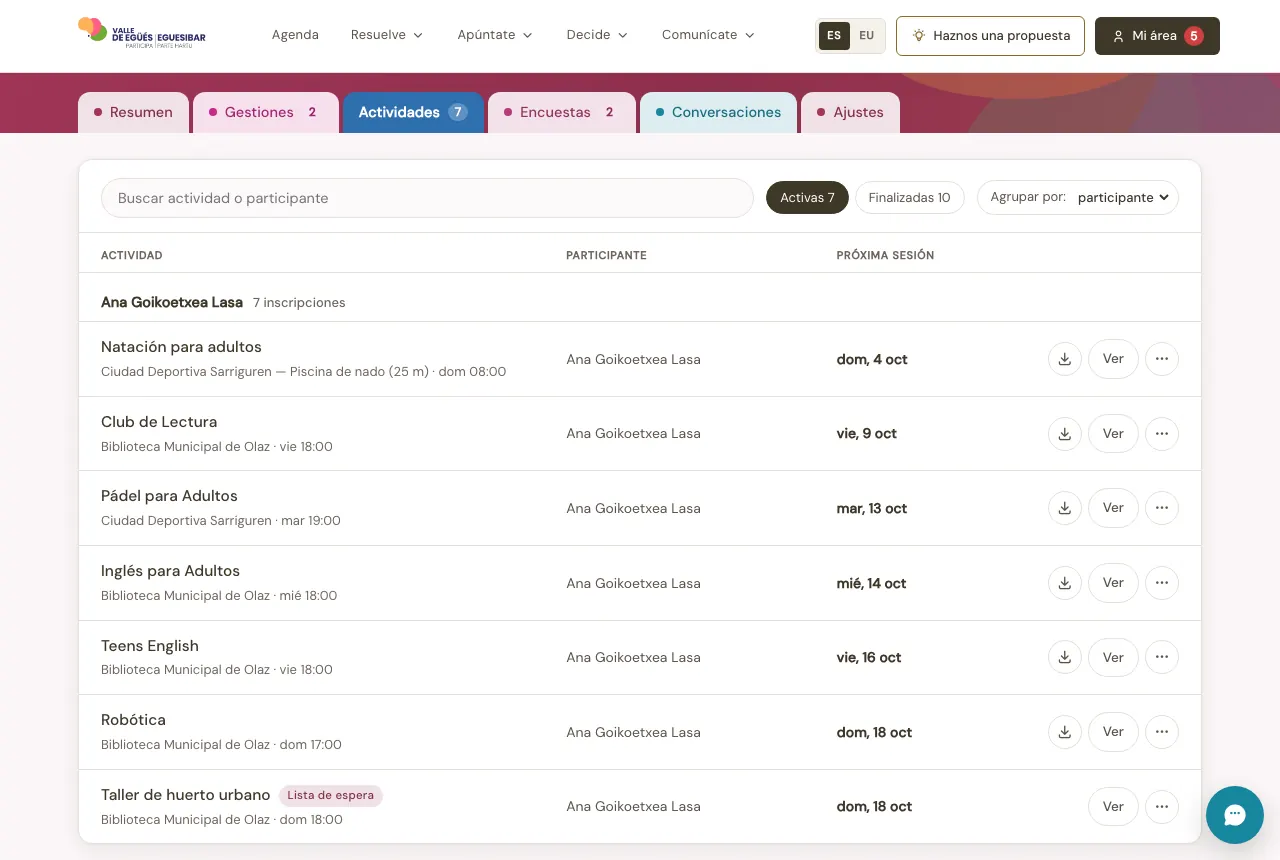Switch to the Gestiones tab
Viewport: 1280px width, 860px height.
266,112
